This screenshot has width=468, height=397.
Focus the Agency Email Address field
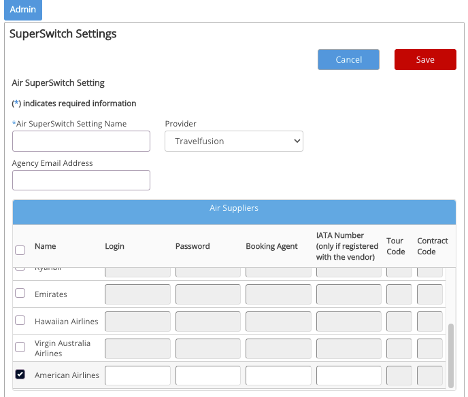81,180
